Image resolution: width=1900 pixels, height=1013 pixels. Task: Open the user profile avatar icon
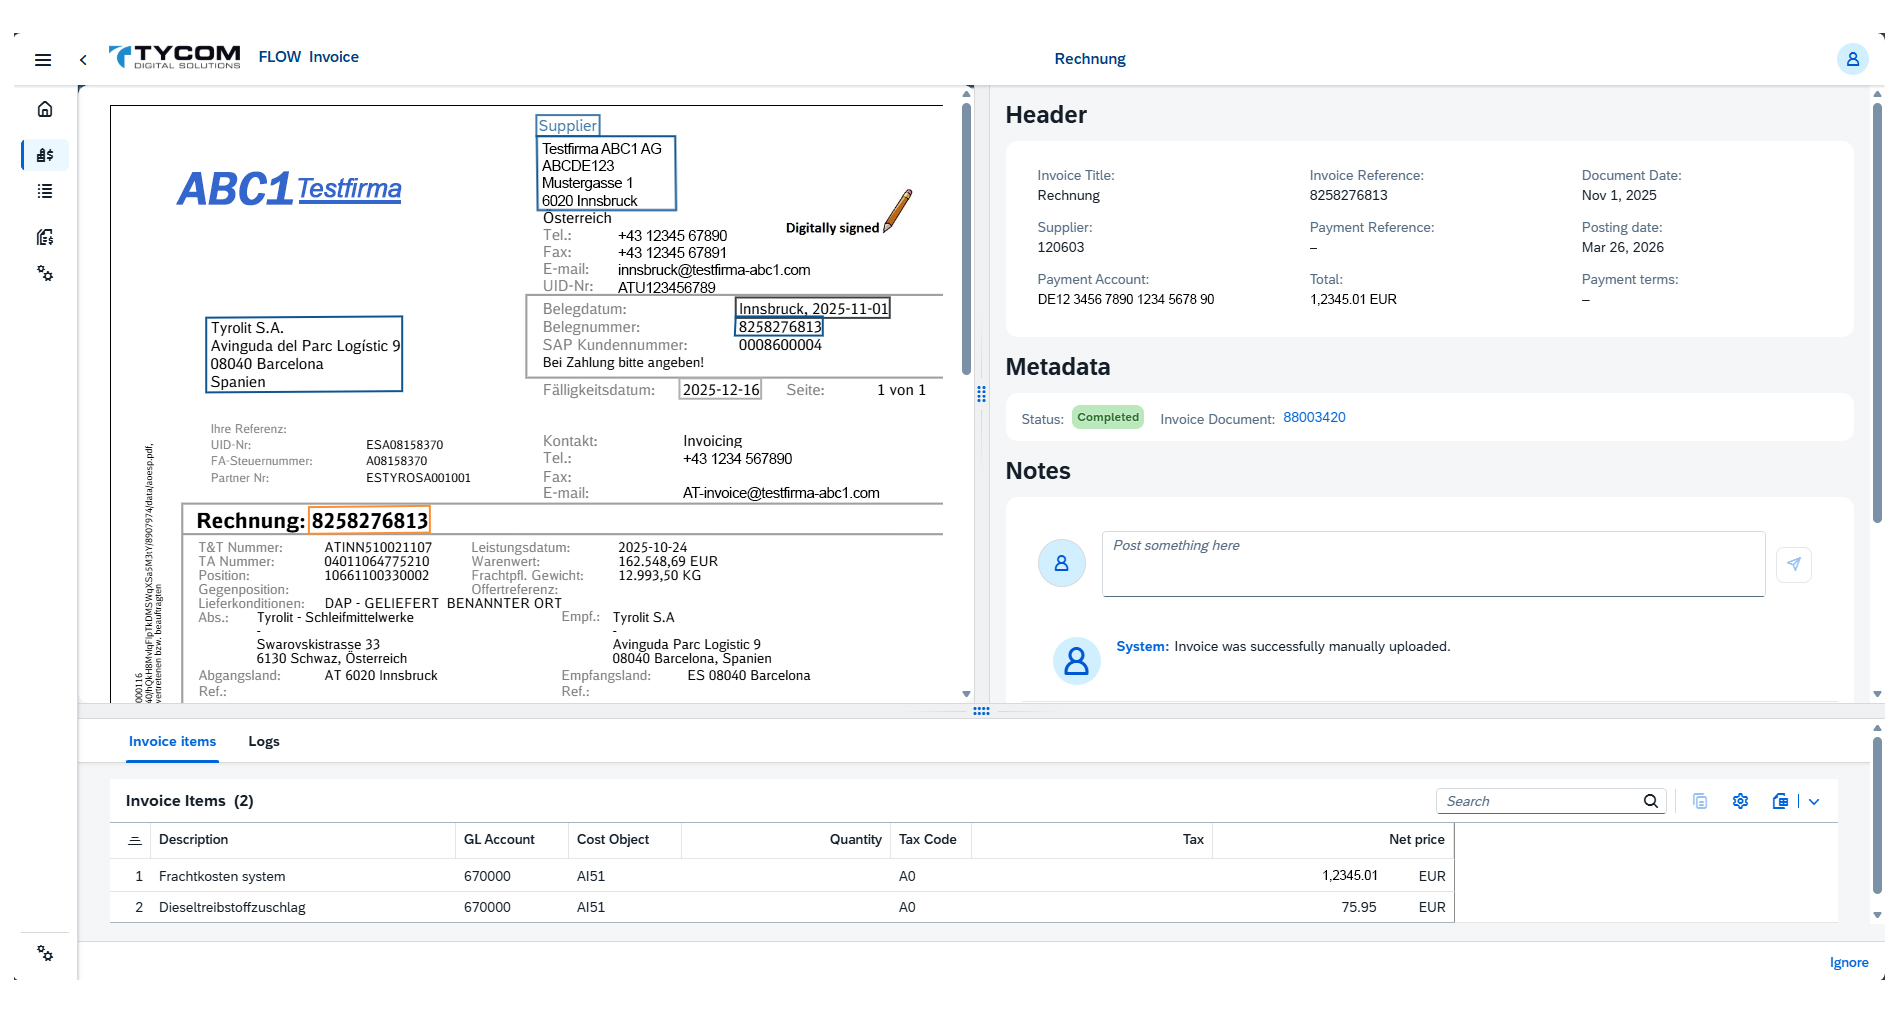click(x=1853, y=58)
